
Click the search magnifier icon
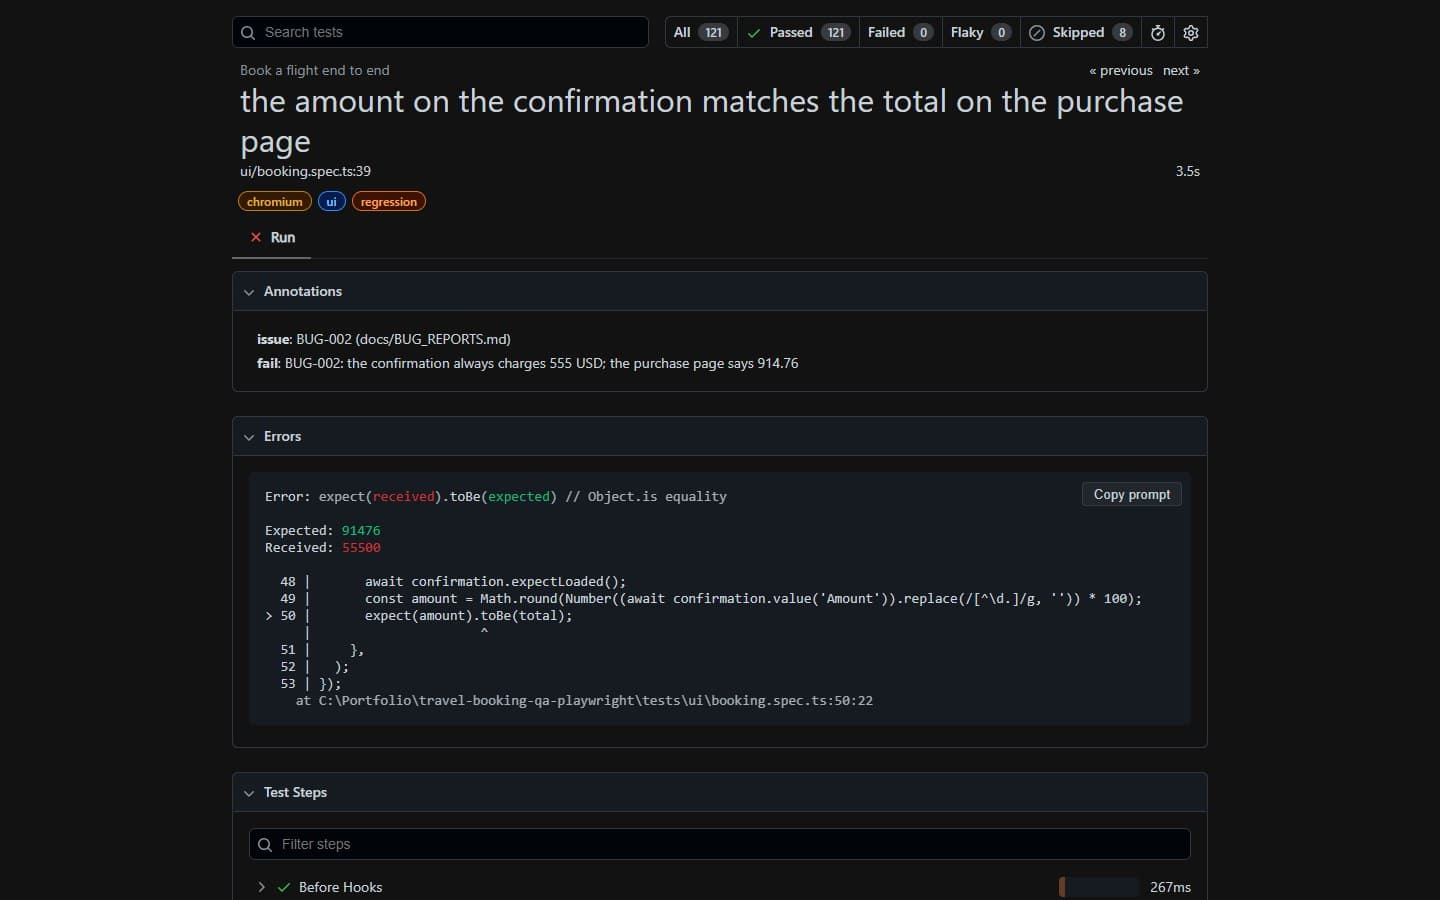(x=248, y=33)
